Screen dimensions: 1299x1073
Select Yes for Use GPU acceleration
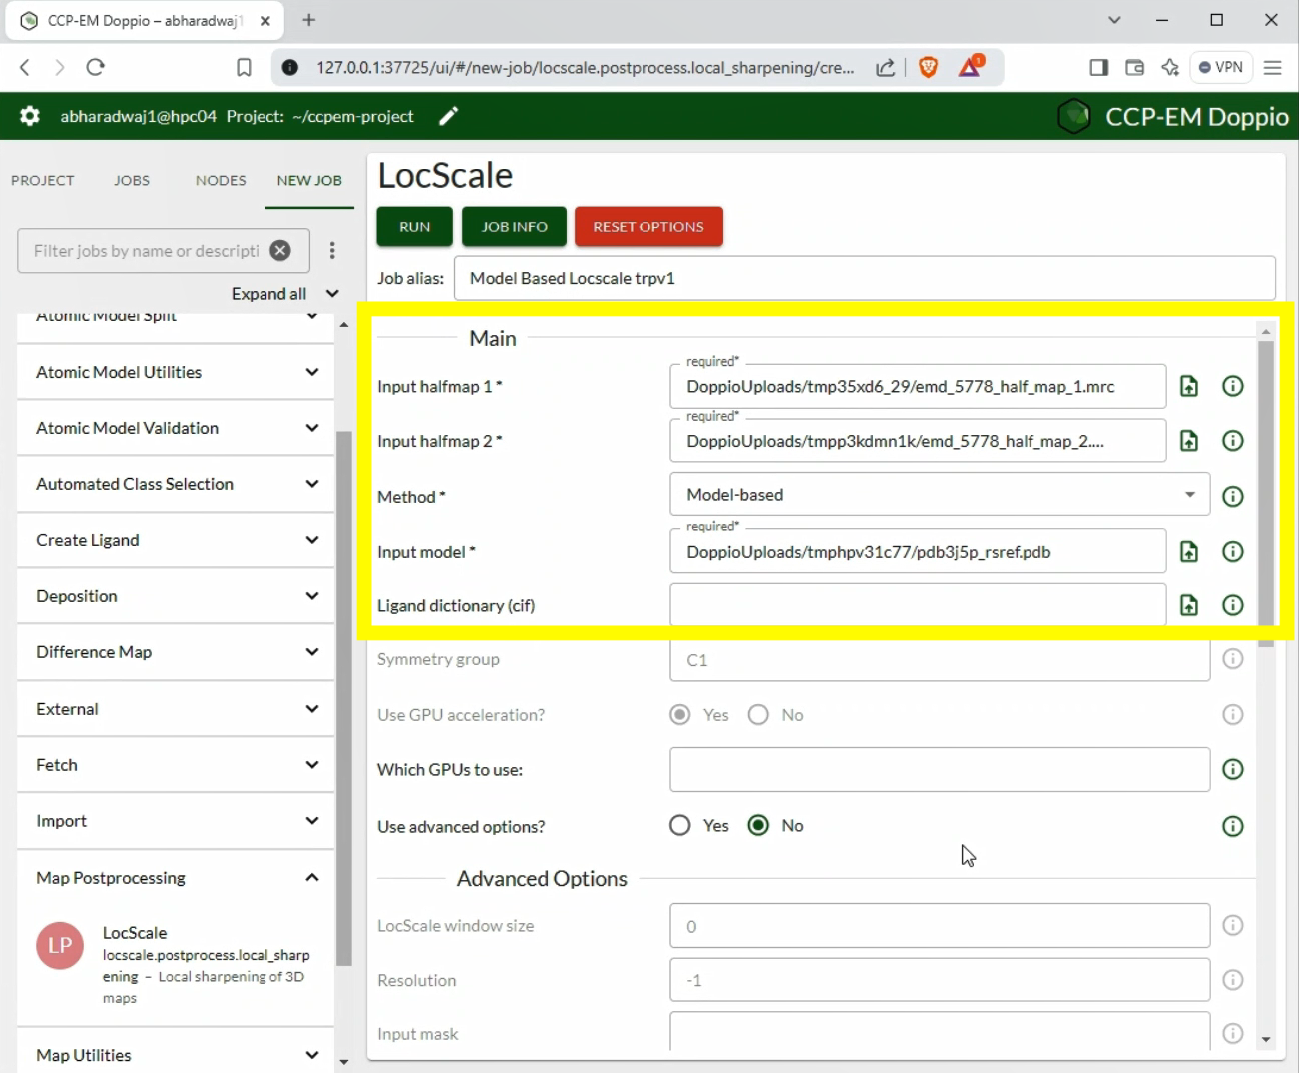680,714
